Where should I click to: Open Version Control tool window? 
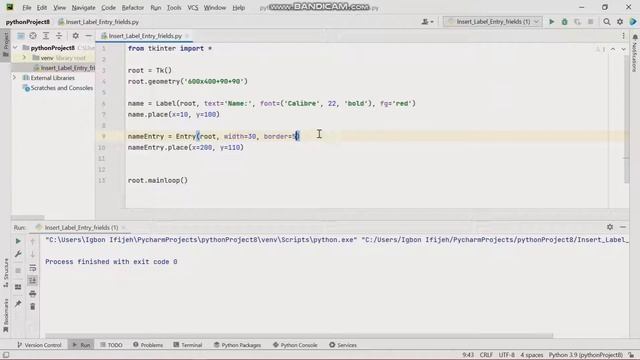[x=39, y=345]
